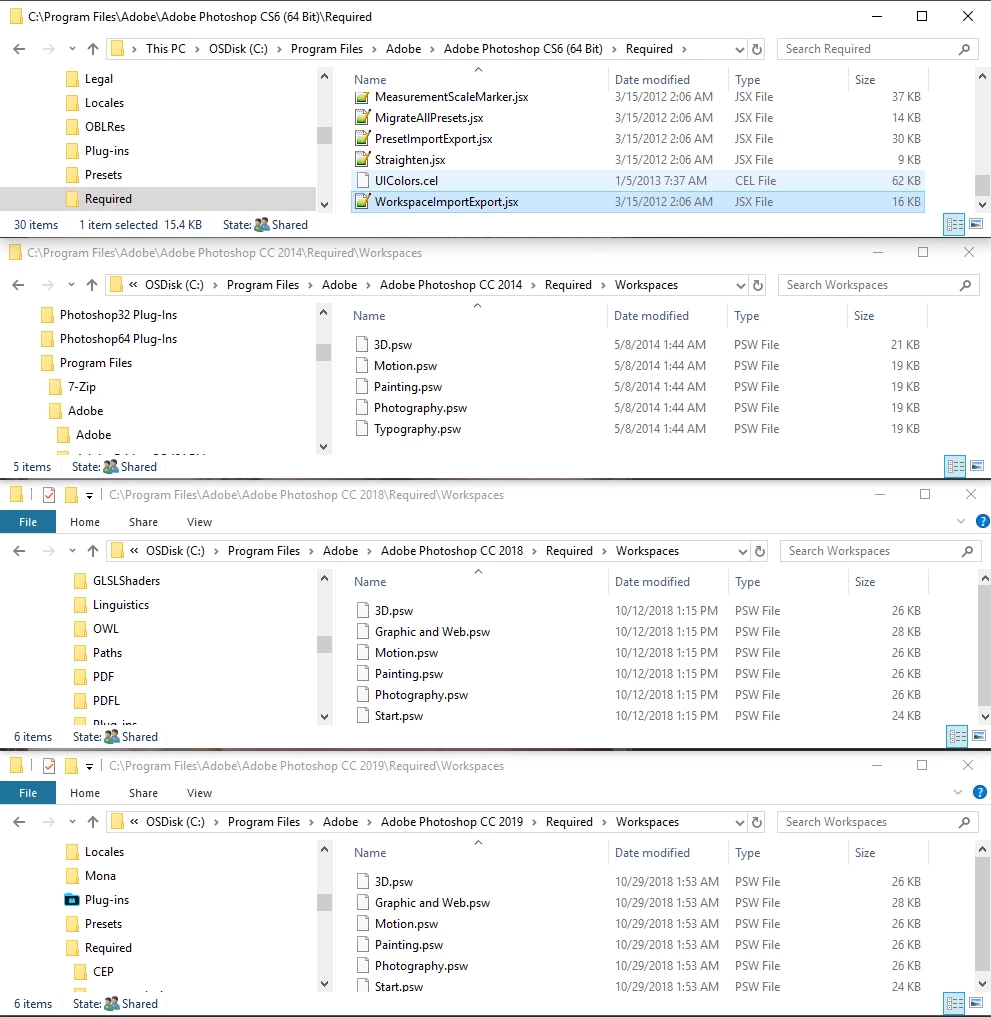Viewport: 991px width, 1017px height.
Task: Select the MeasurementScaleMarker.jsx file icon
Action: pyautogui.click(x=363, y=97)
